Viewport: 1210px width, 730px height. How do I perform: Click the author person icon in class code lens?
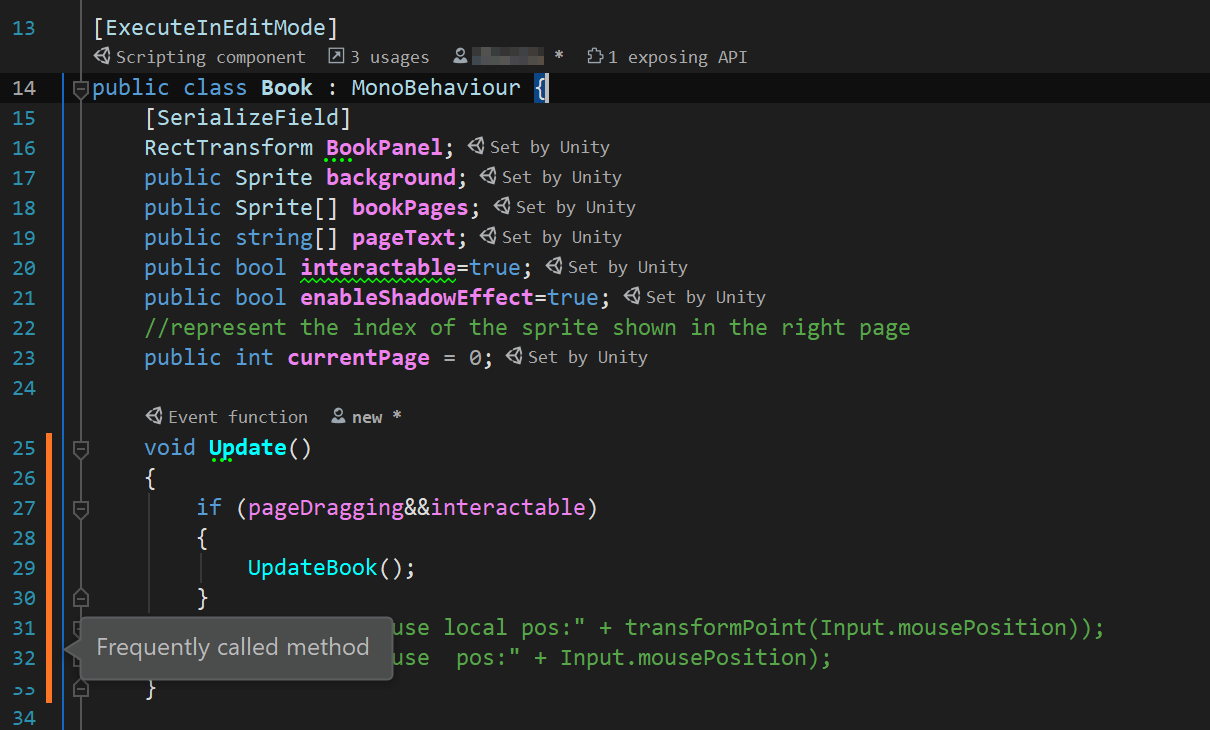click(460, 57)
